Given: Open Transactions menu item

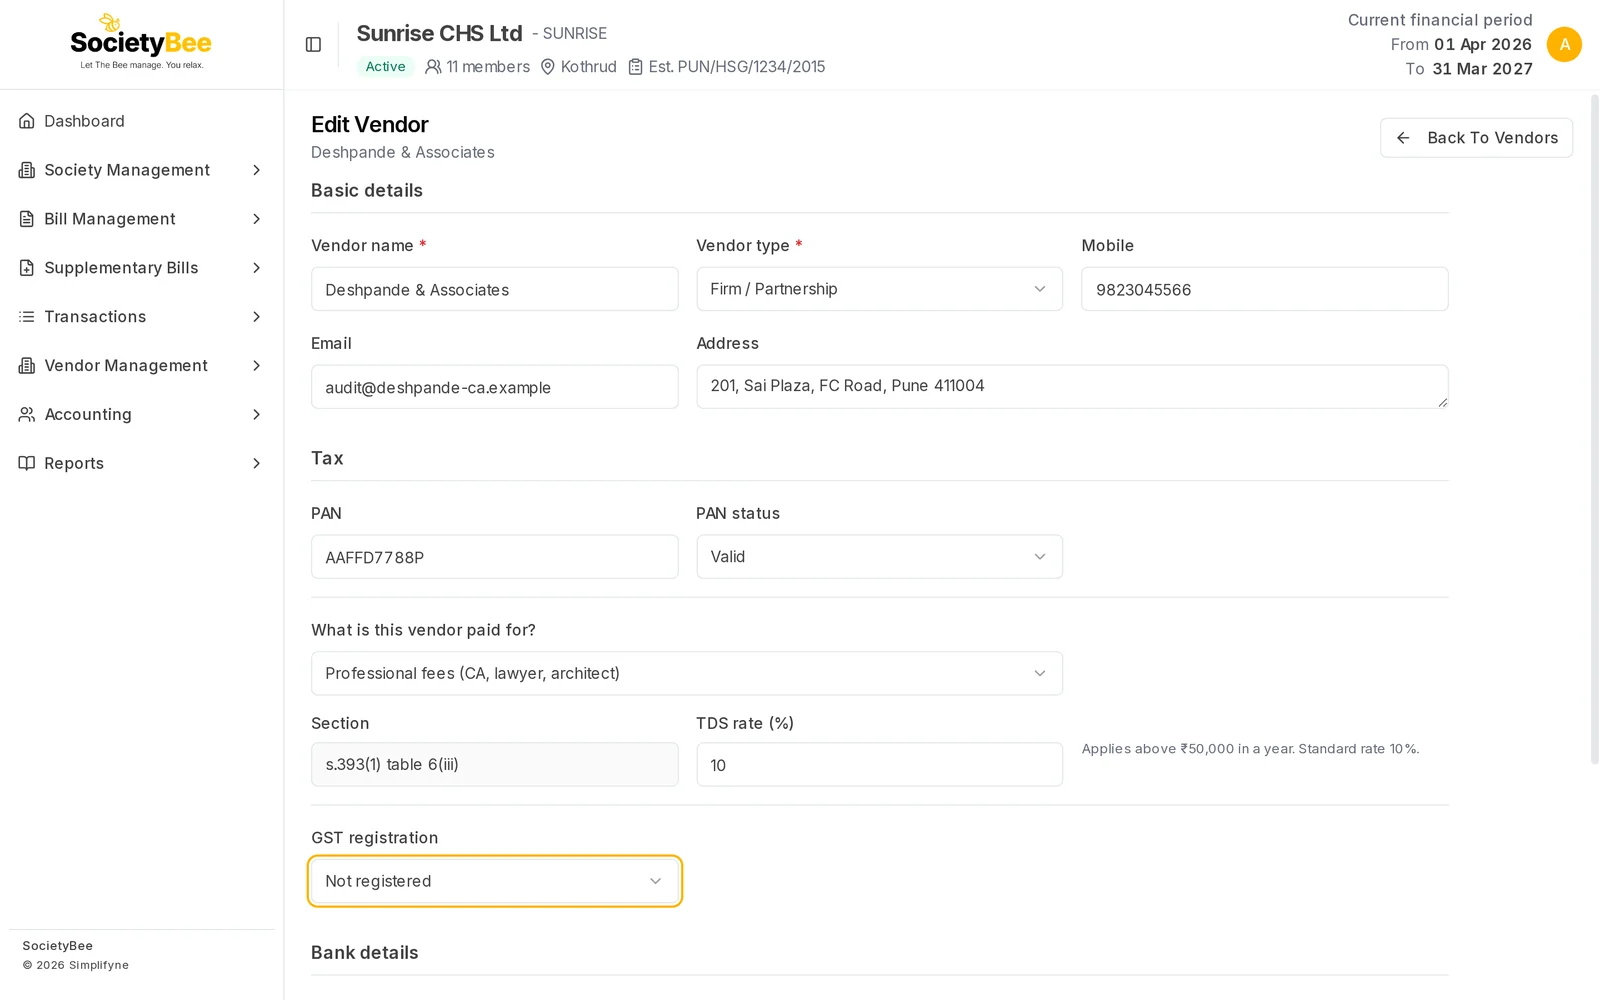Looking at the screenshot, I should click(x=141, y=317).
